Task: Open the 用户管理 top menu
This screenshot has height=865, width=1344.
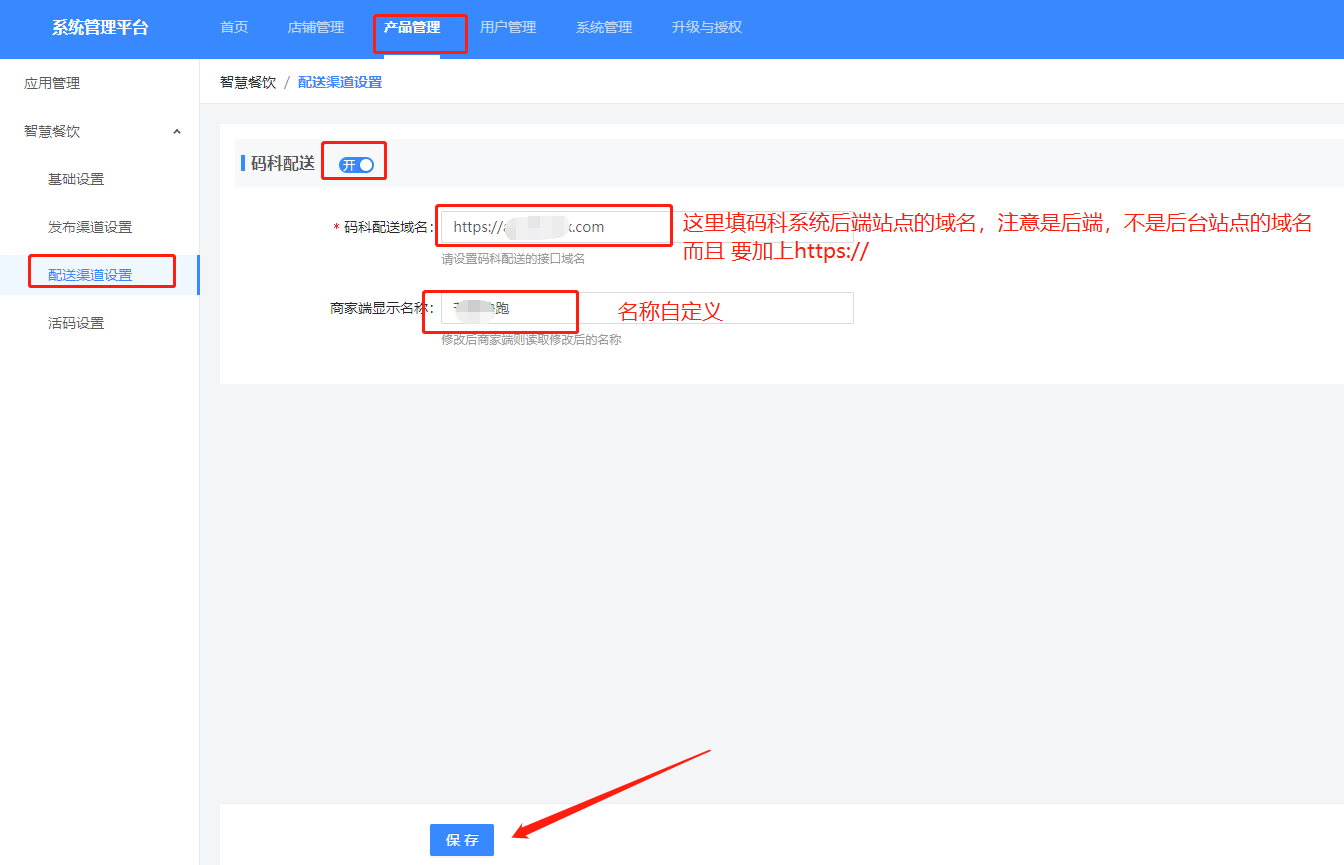Action: (x=508, y=28)
